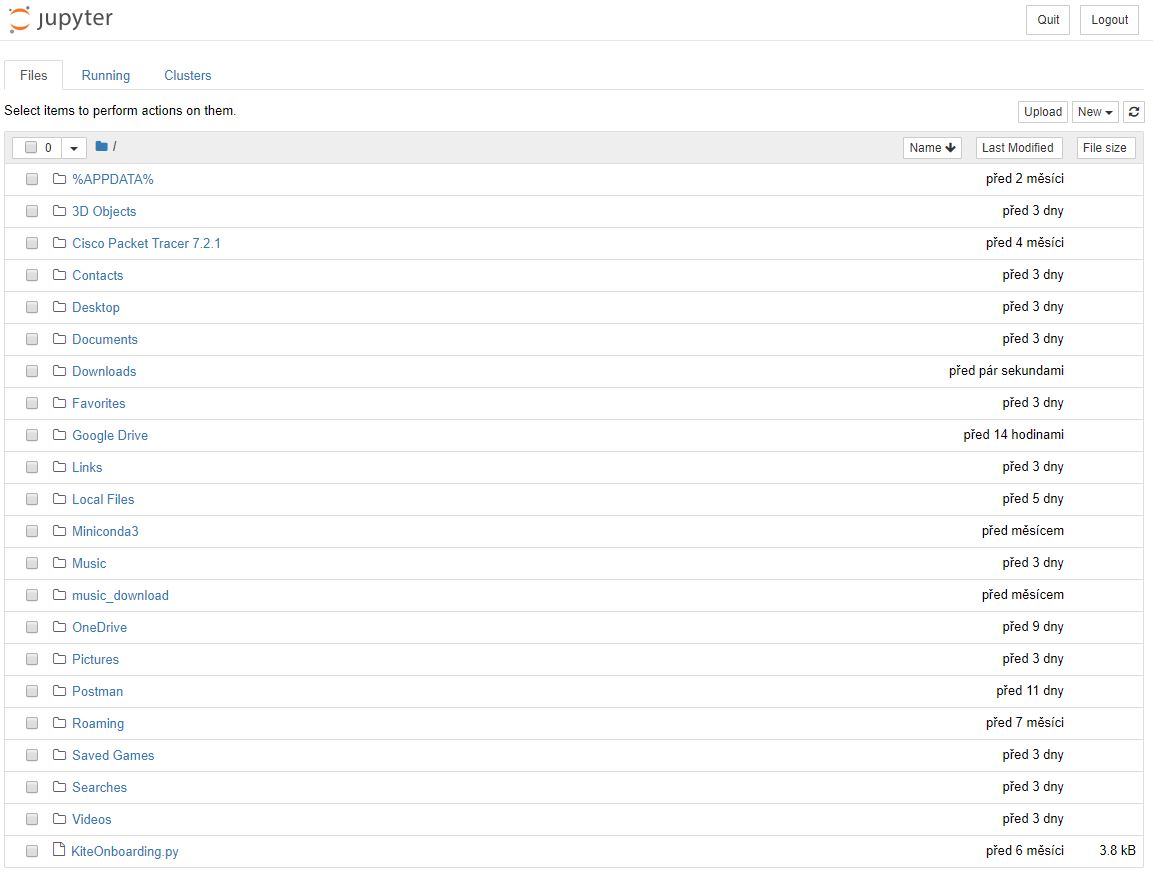Open the KiteOnboarding.py file link
Image resolution: width=1153 pixels, height=891 pixels.
click(125, 851)
